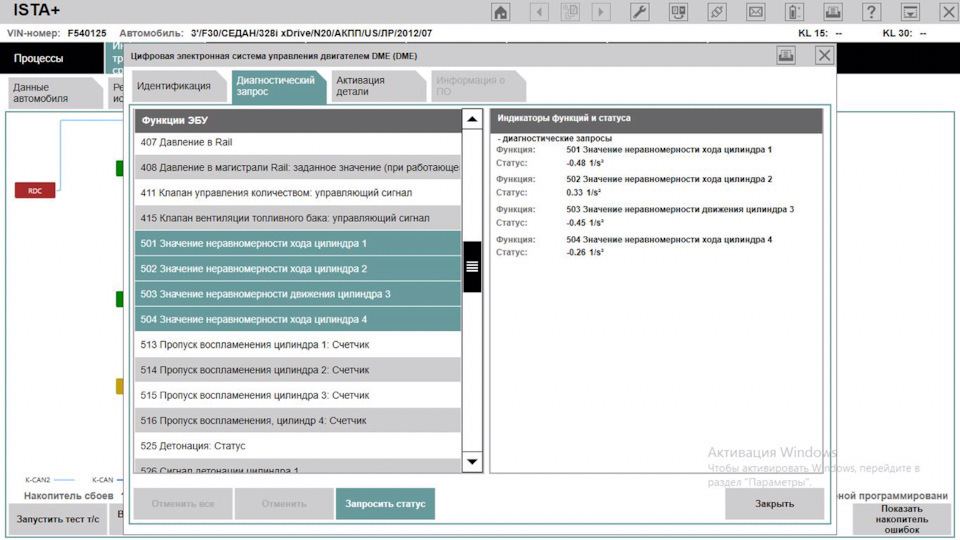Viewport: 960px width, 540px height.
Task: Click Индикаторы функций и статуса header
Action: click(656, 121)
